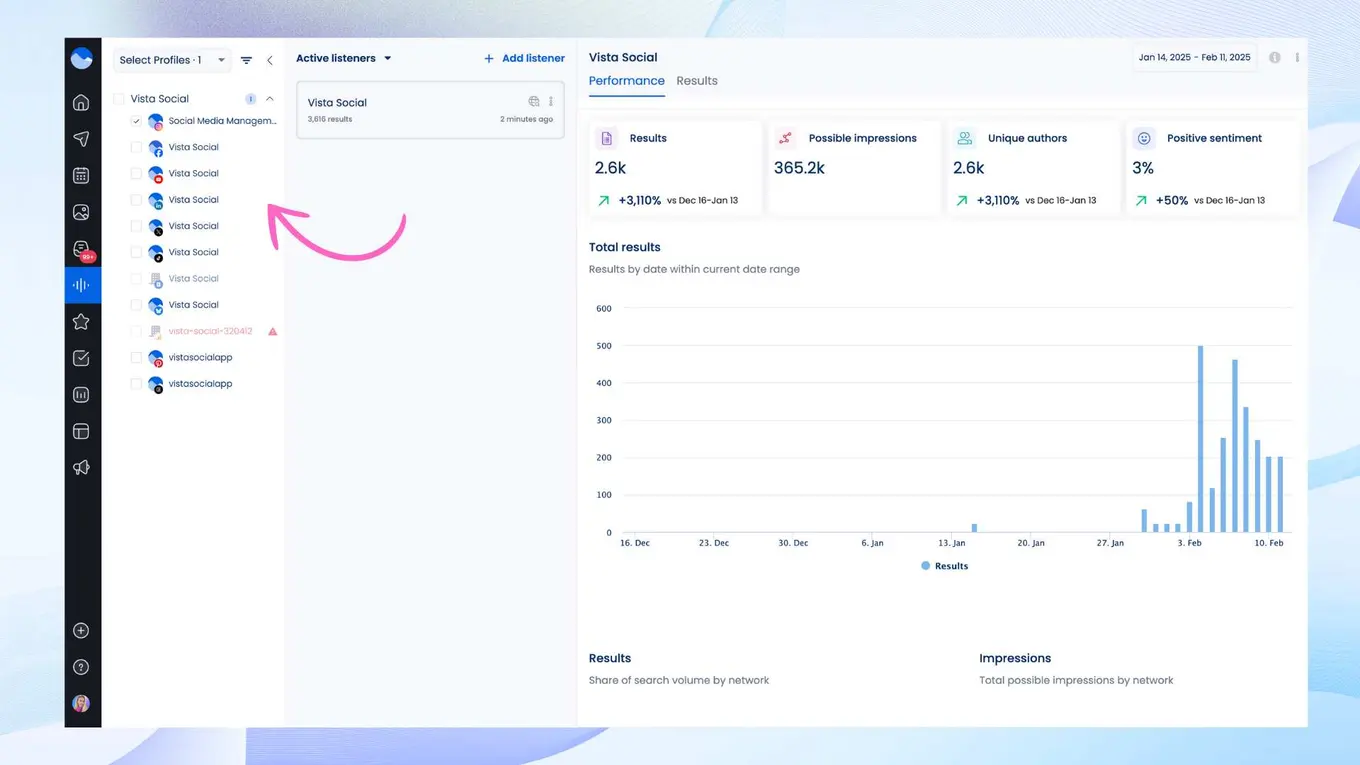Check the first vistasocialapp profile checkbox

click(137, 358)
